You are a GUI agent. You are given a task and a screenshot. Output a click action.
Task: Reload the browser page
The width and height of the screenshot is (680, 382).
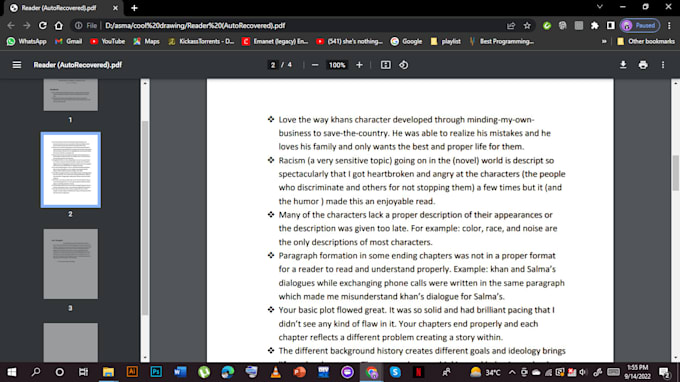click(x=42, y=26)
